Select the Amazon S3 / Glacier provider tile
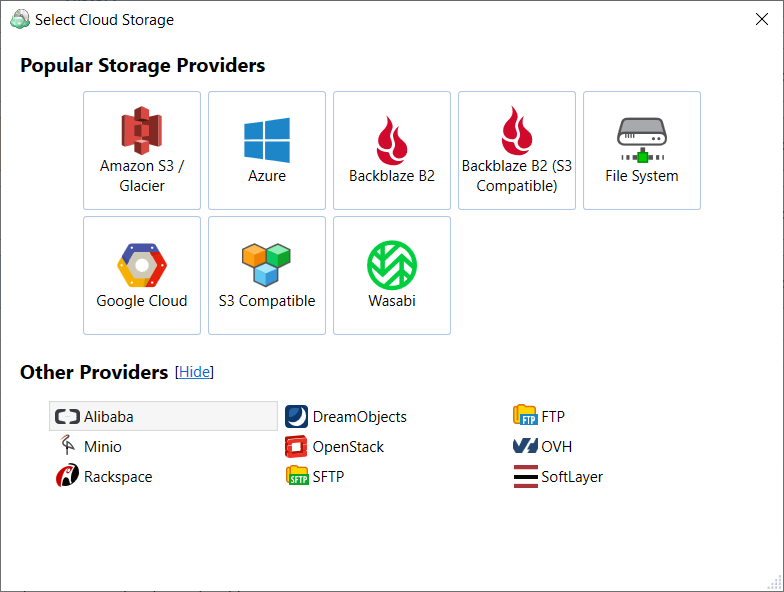The height and width of the screenshot is (592, 784). [x=142, y=150]
